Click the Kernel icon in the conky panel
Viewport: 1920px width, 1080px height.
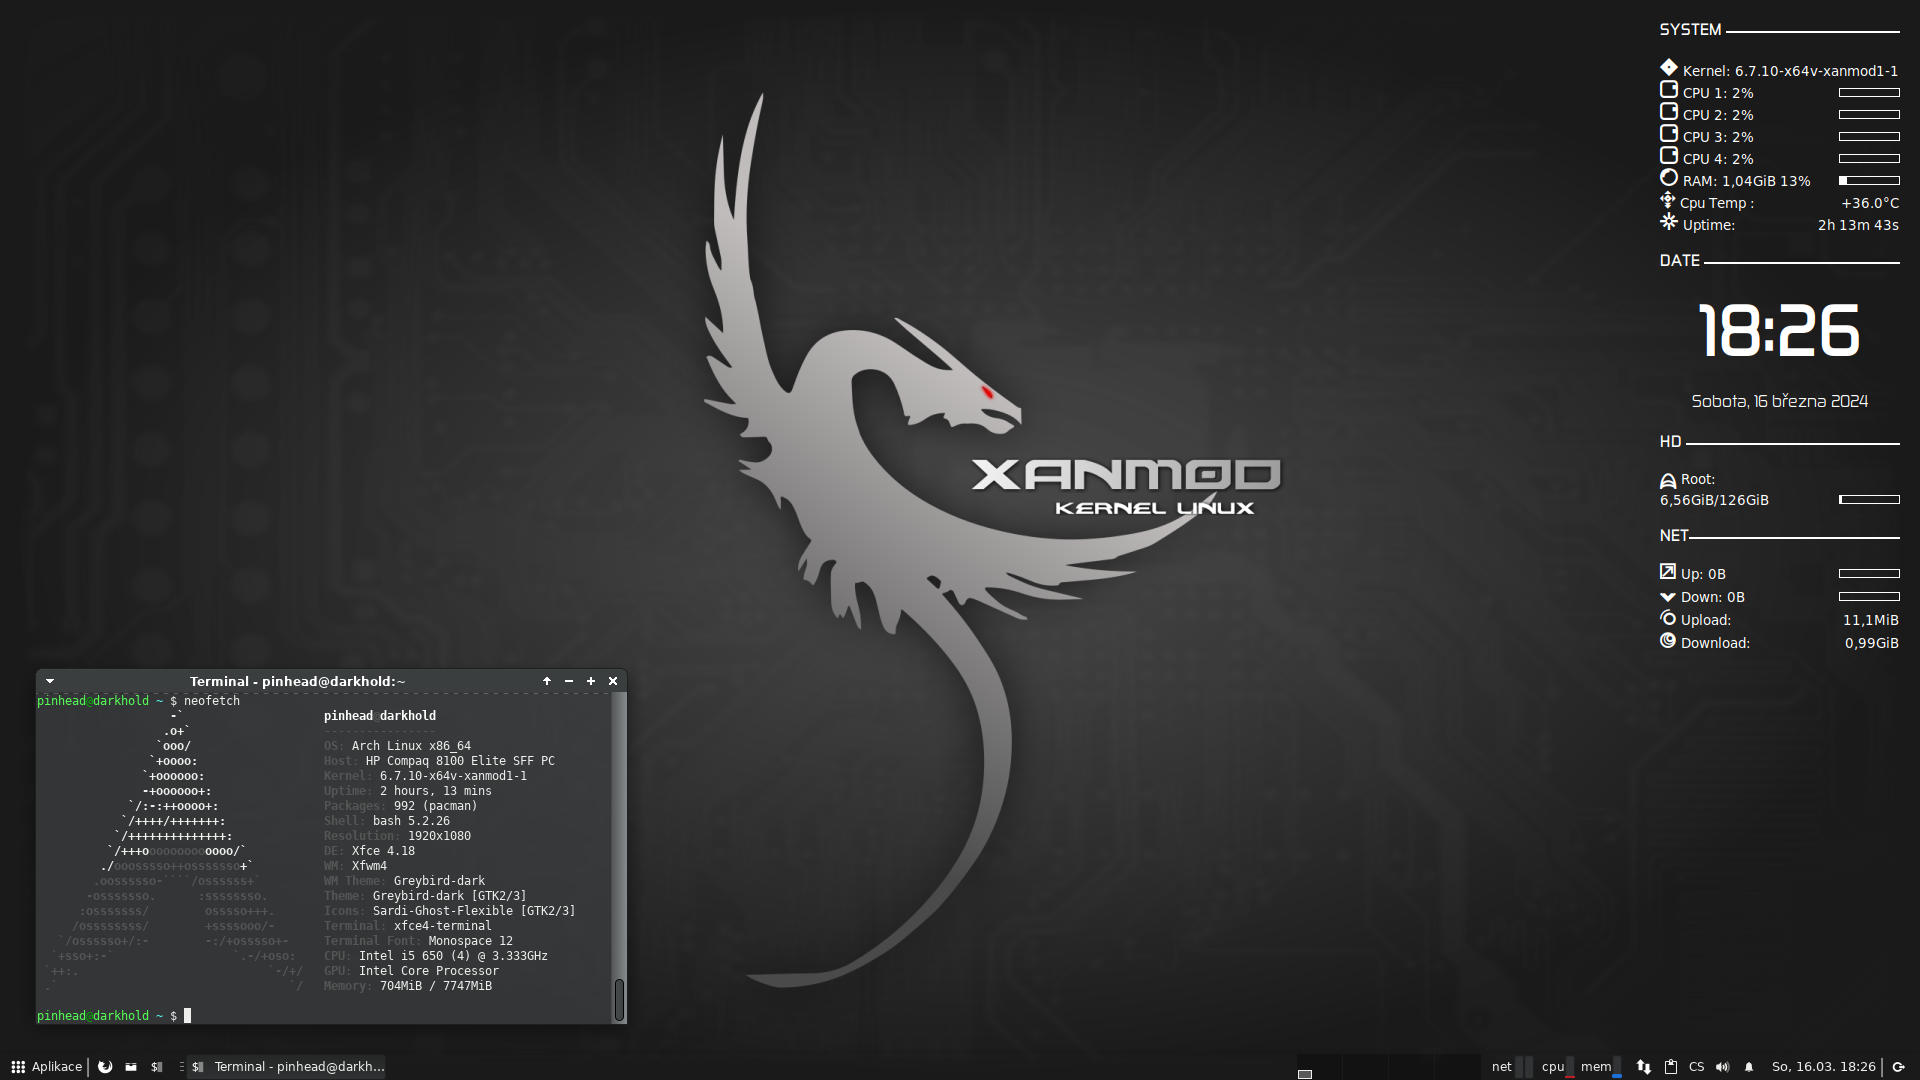(1668, 68)
